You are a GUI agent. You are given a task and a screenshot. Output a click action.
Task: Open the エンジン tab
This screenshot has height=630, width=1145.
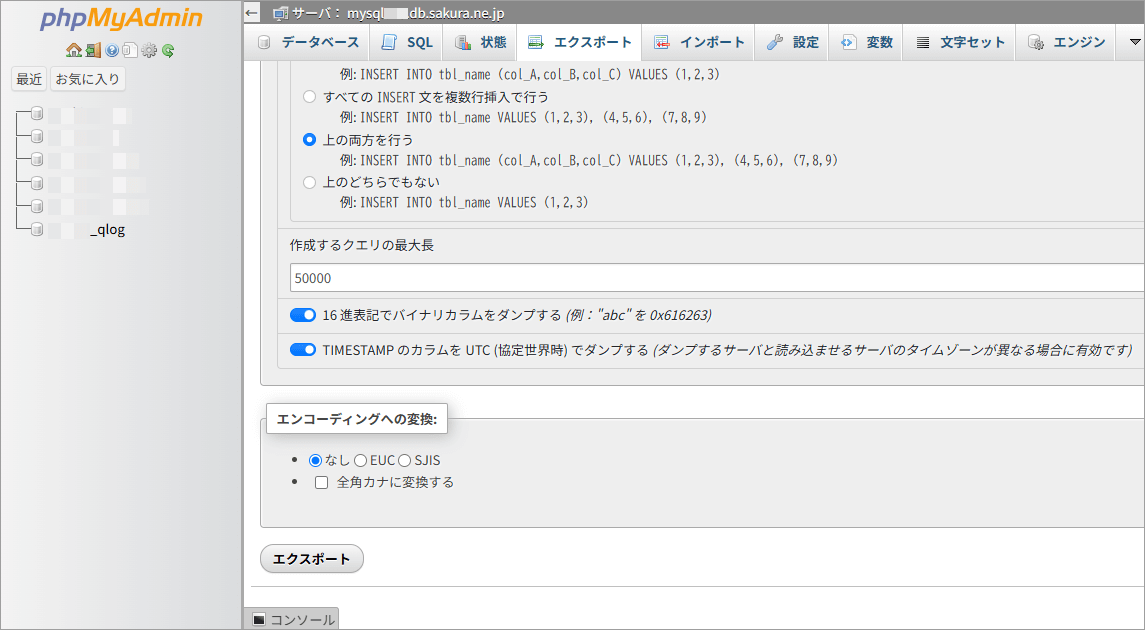tap(1066, 42)
